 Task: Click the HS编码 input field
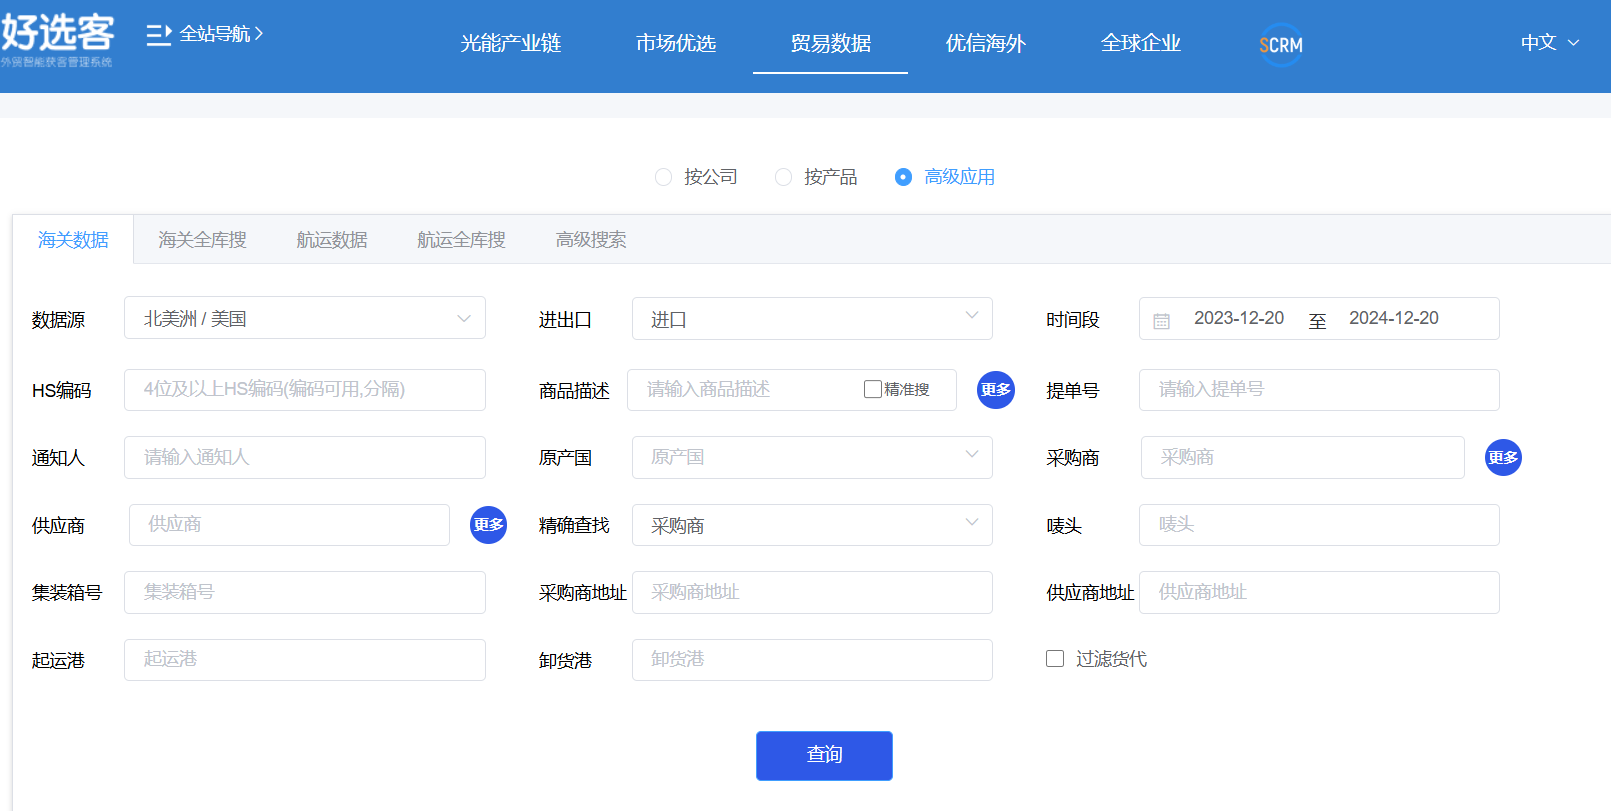click(x=304, y=390)
